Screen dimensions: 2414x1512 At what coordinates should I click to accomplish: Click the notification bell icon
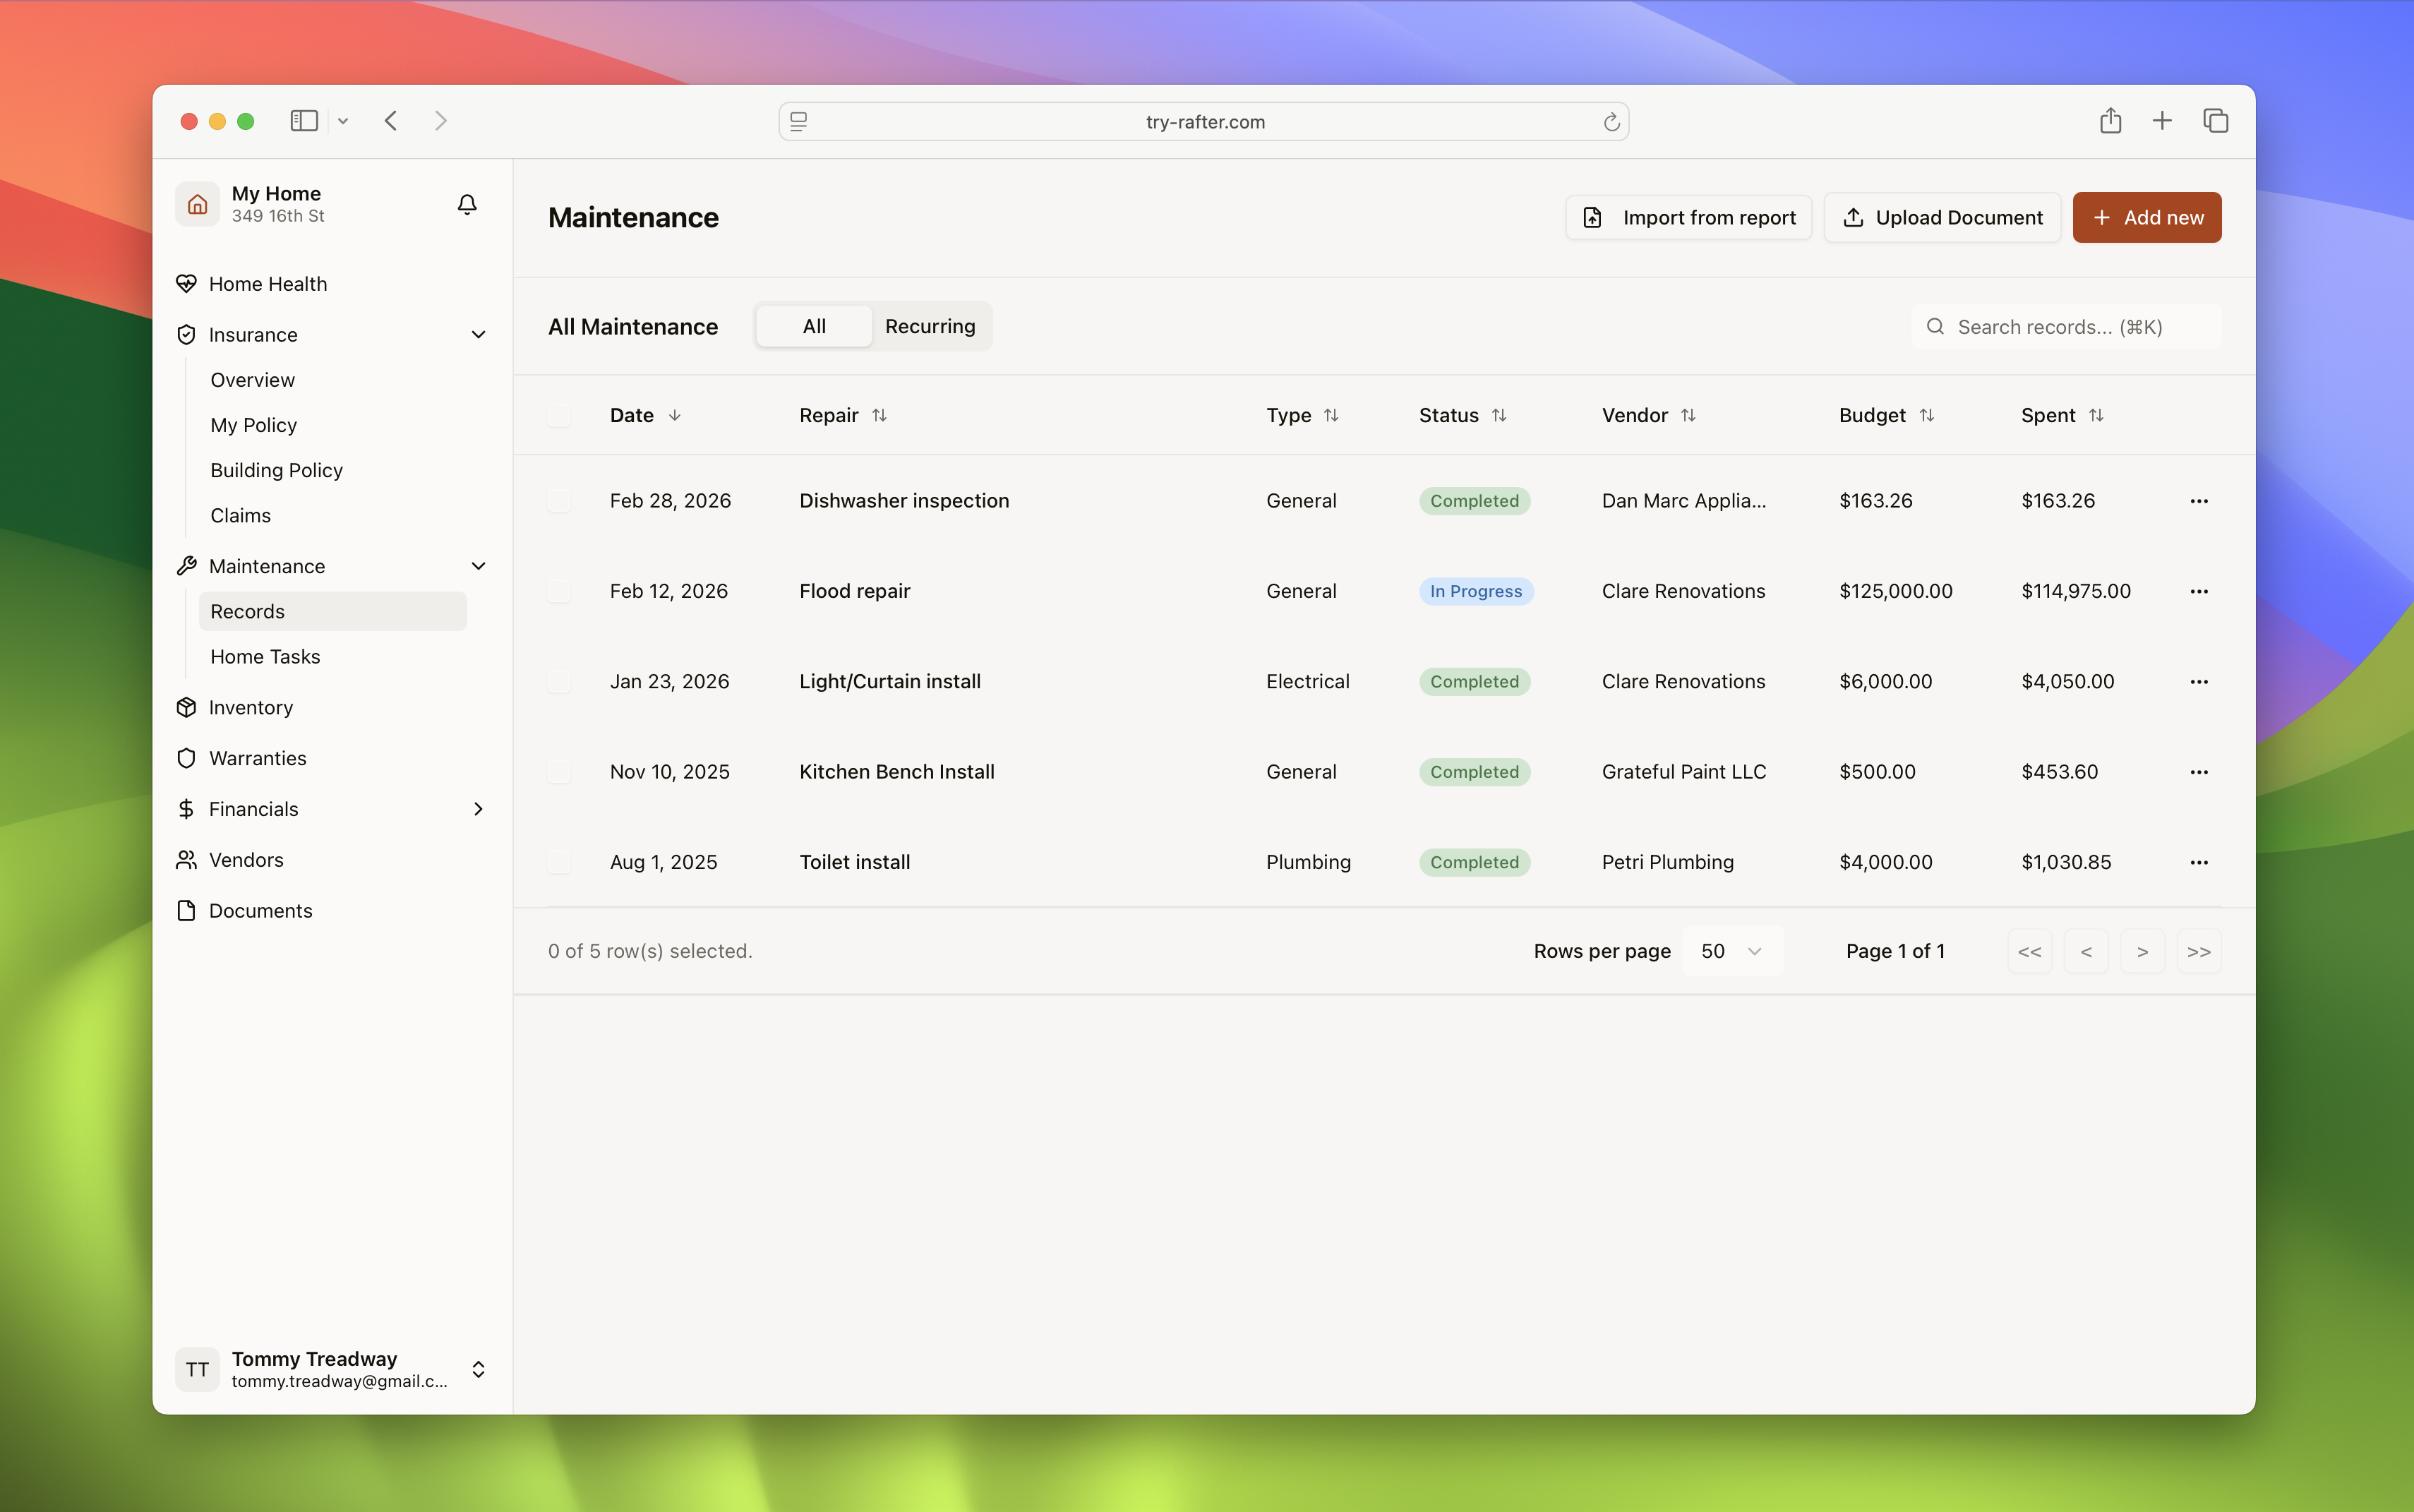click(x=467, y=204)
